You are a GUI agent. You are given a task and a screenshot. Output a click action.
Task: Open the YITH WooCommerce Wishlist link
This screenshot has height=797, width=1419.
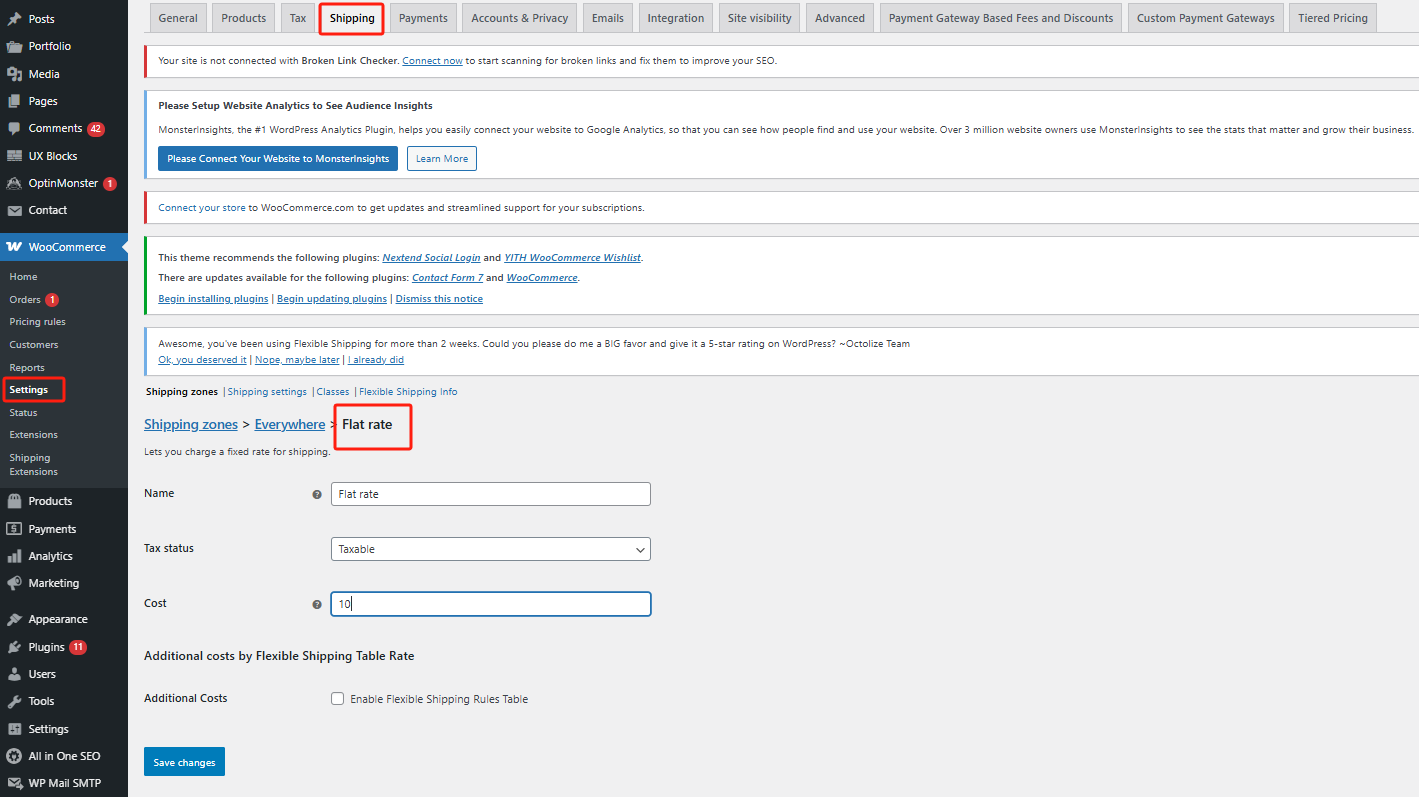[x=572, y=258]
